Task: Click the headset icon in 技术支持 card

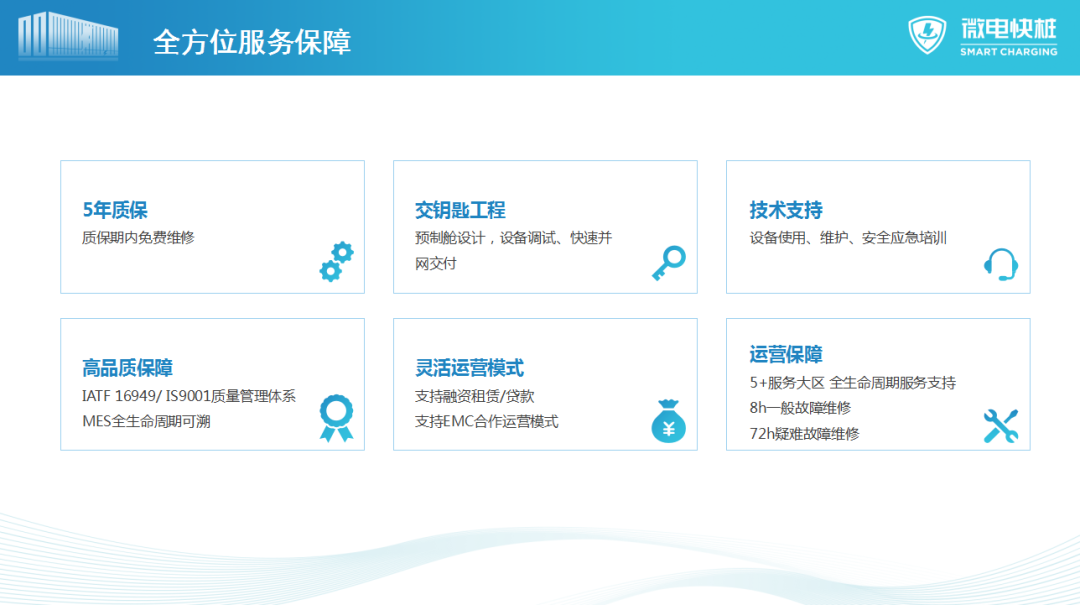Action: pyautogui.click(x=1001, y=265)
